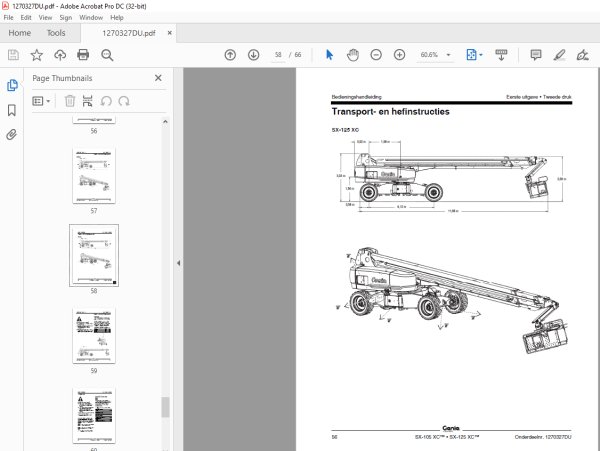Close the Page Thumbnails panel
Viewport: 600px width, 451px height.
click(x=158, y=78)
